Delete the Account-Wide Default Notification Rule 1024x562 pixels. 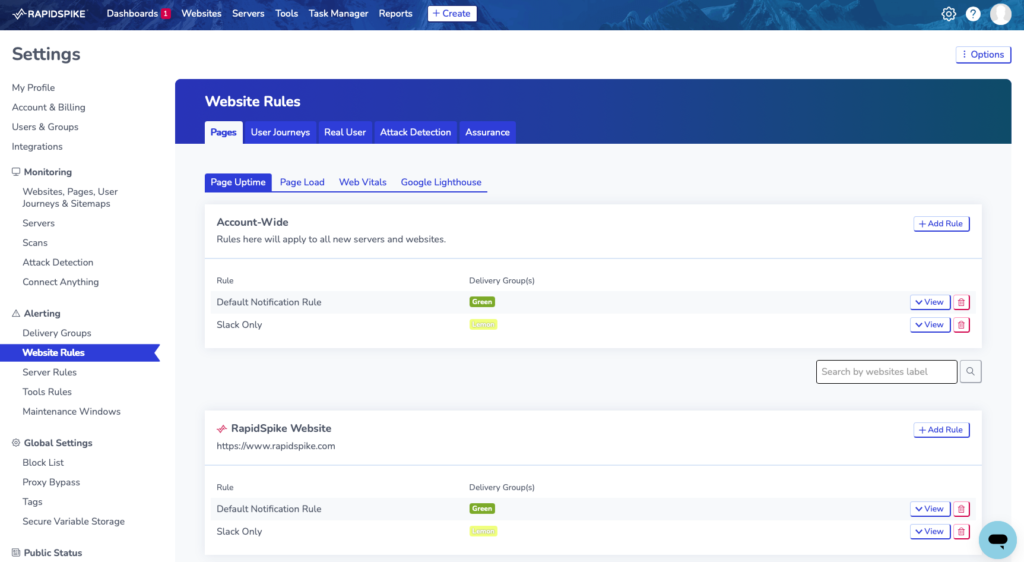961,302
